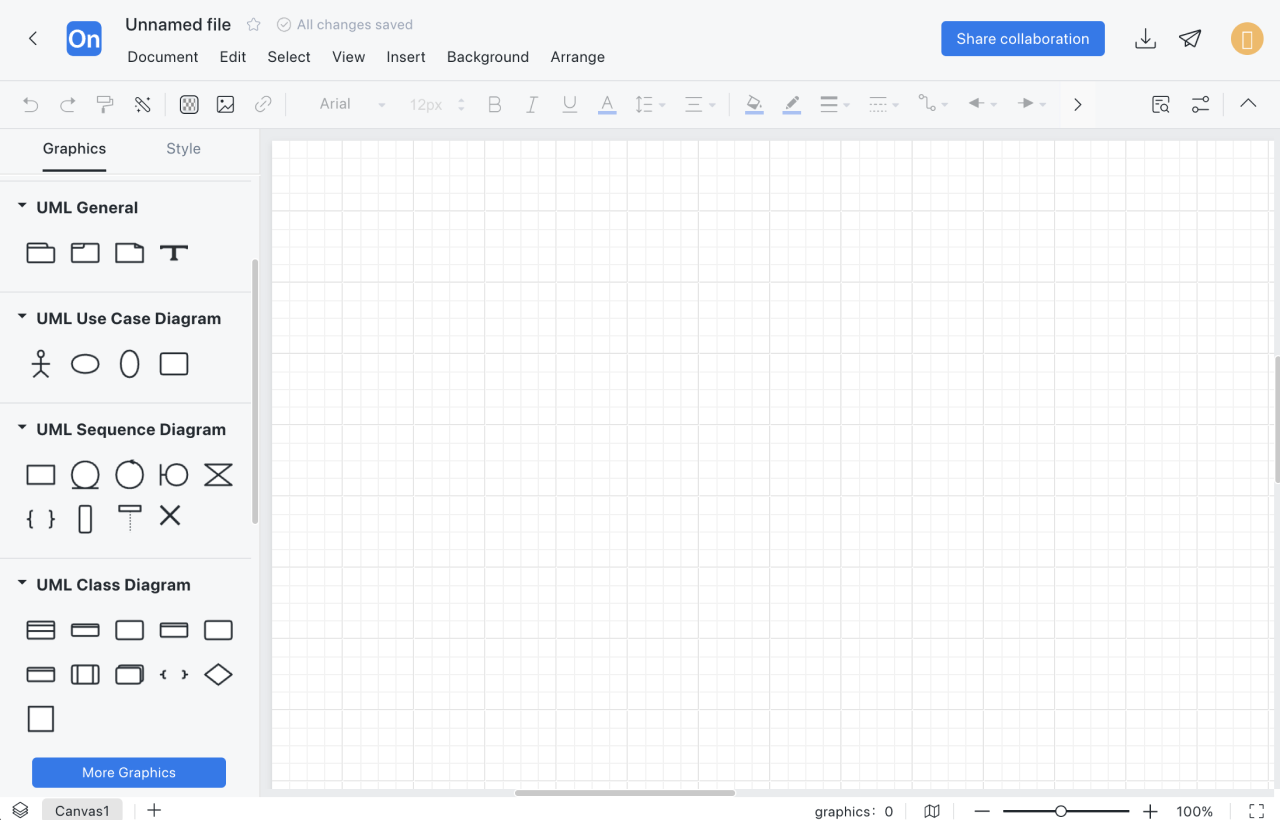1280x820 pixels.
Task: Open the layers icon in bottom bar
Action: [20, 810]
